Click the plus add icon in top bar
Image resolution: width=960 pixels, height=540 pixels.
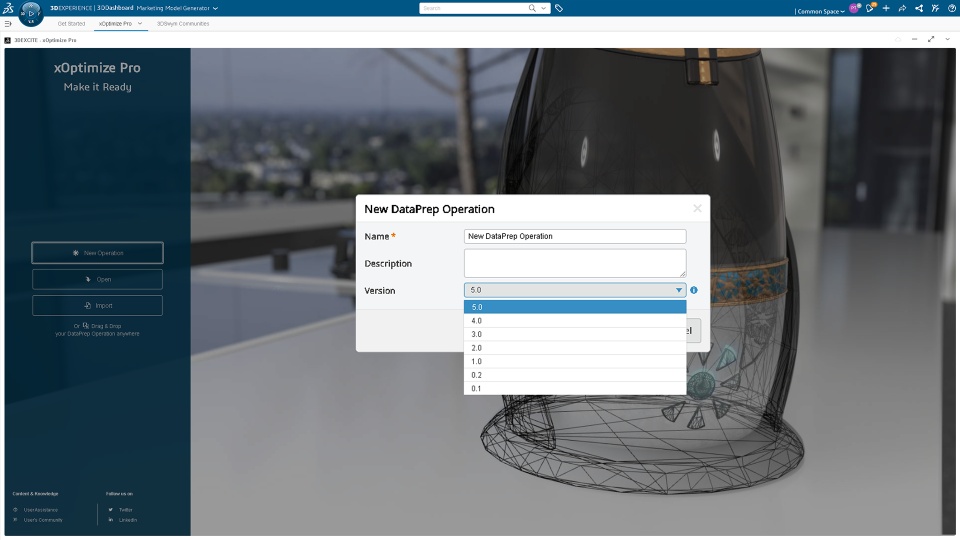[886, 8]
